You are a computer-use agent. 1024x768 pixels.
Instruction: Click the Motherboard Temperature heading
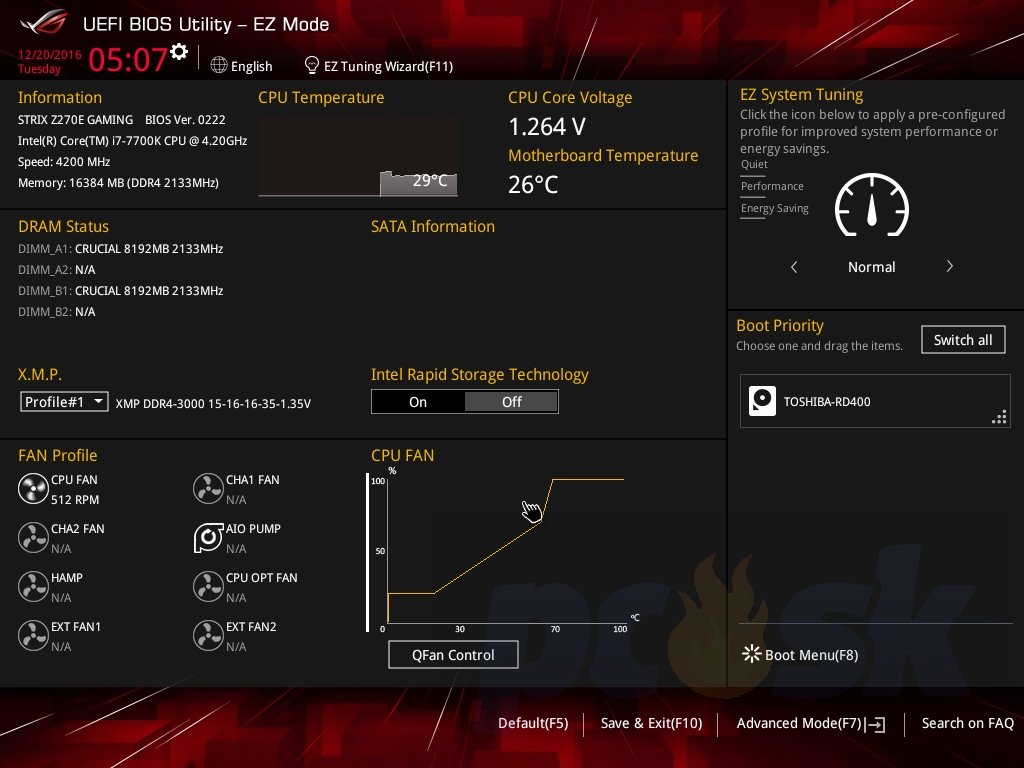pos(603,155)
